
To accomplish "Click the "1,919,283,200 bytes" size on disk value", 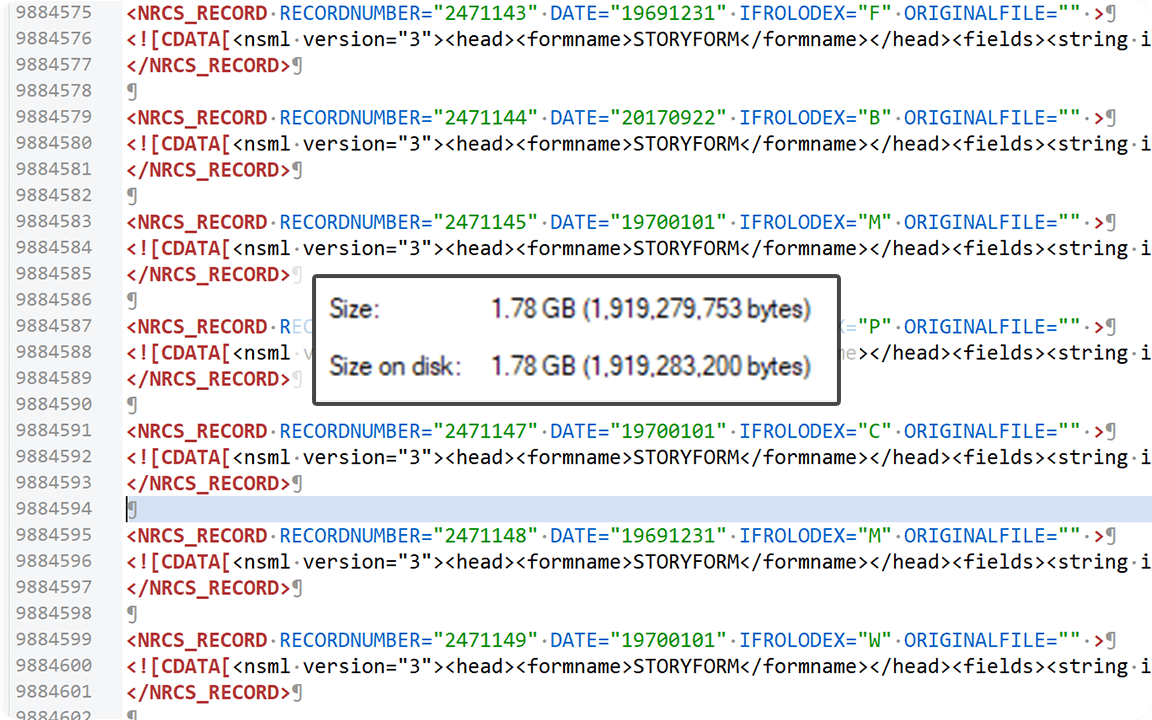I will click(696, 366).
